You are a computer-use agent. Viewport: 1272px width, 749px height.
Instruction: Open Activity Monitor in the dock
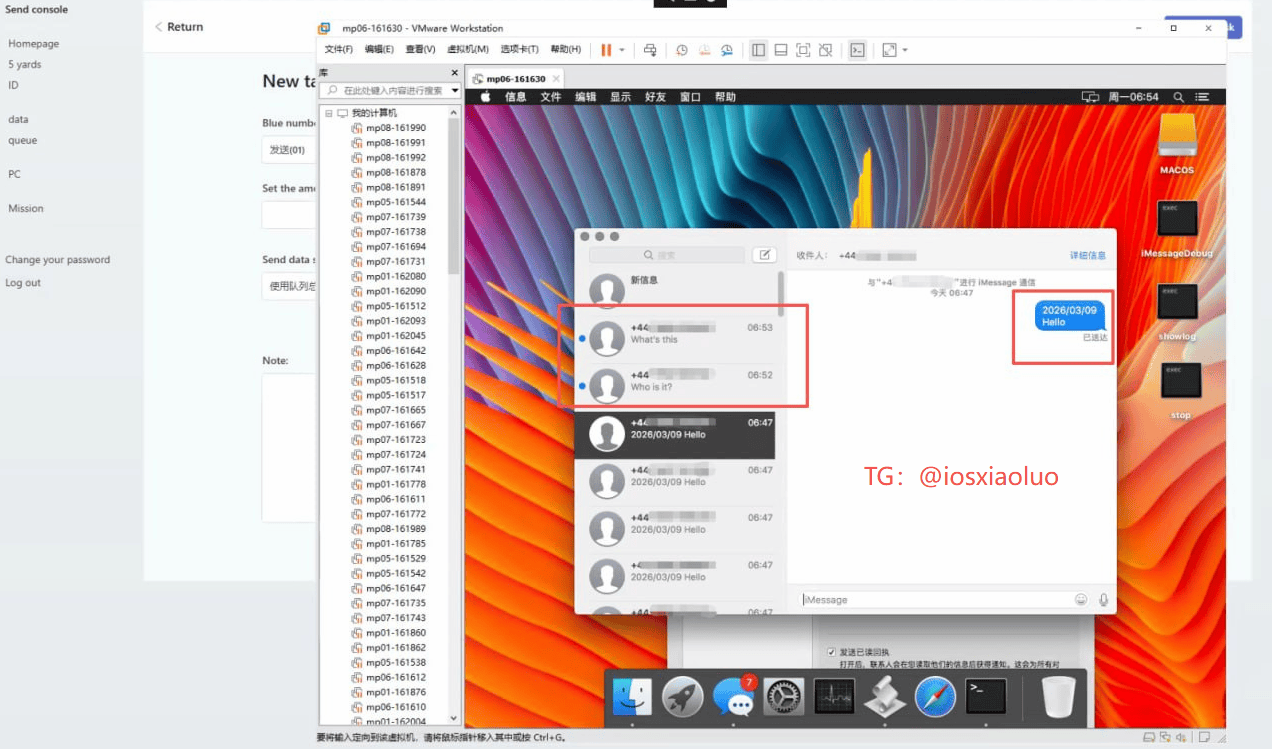click(834, 697)
